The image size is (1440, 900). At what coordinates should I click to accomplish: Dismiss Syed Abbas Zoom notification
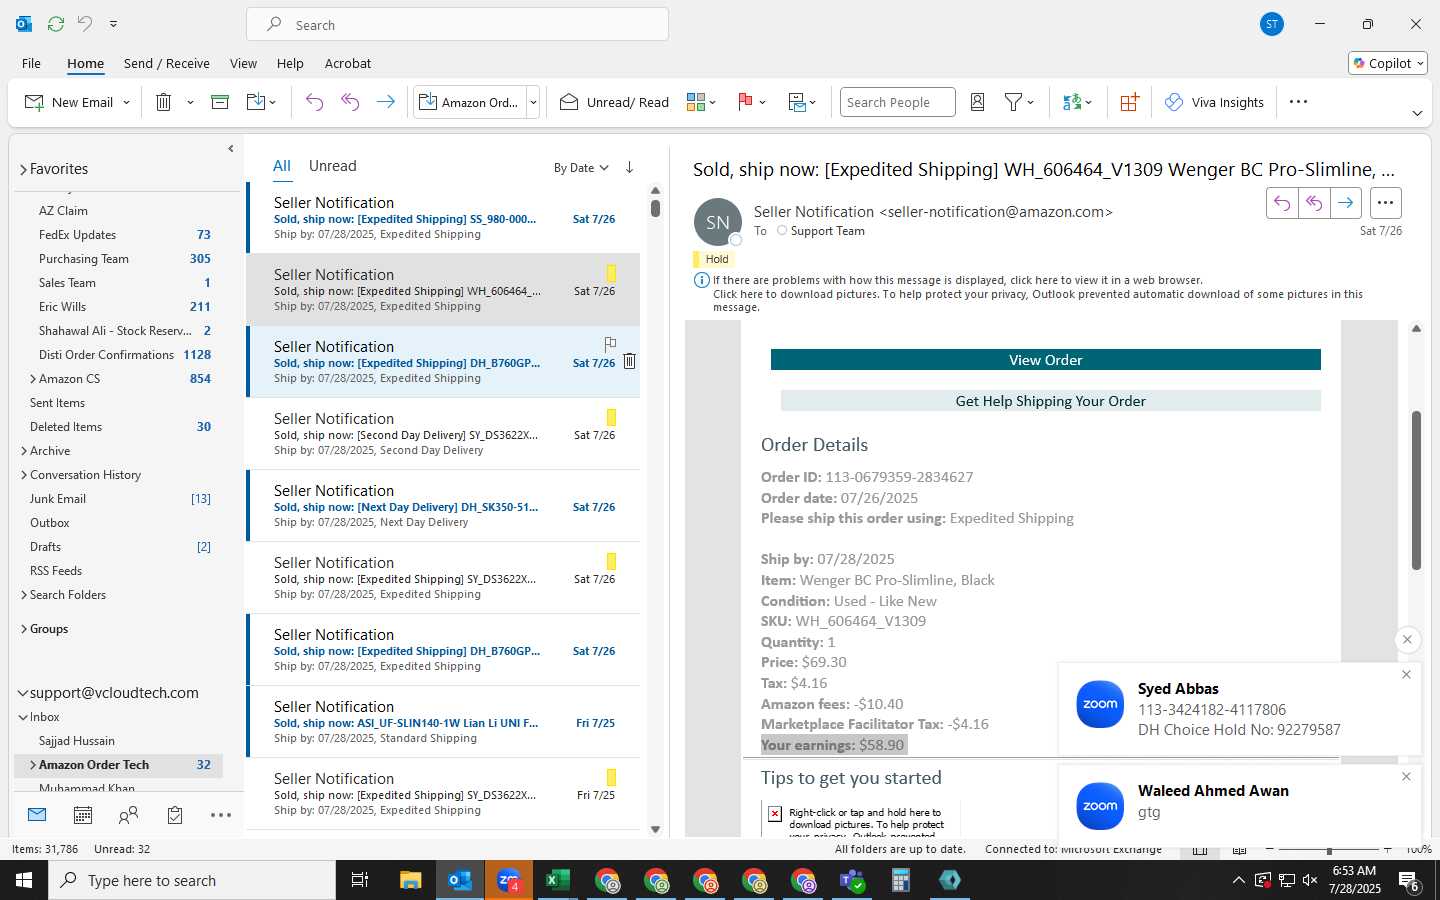point(1406,675)
